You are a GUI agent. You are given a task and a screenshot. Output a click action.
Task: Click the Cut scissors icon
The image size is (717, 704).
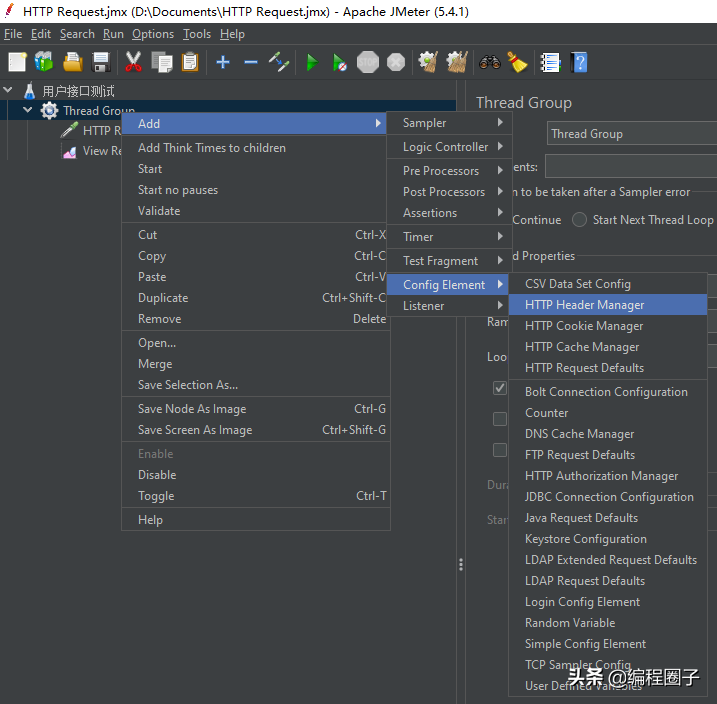point(133,62)
